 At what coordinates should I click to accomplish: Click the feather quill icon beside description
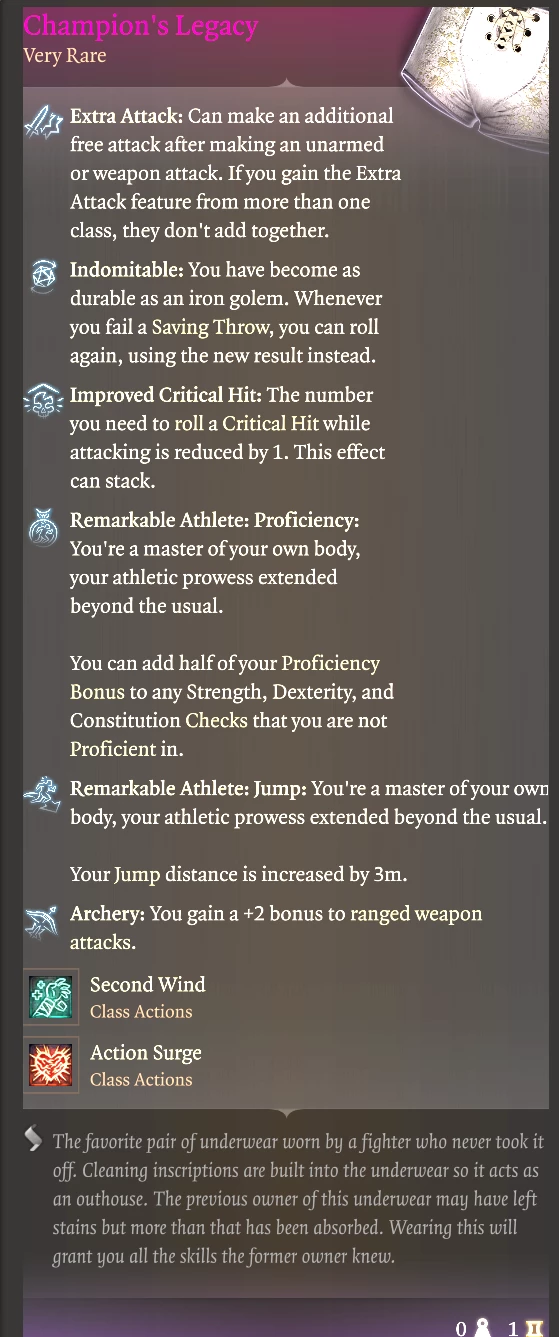[x=34, y=1137]
